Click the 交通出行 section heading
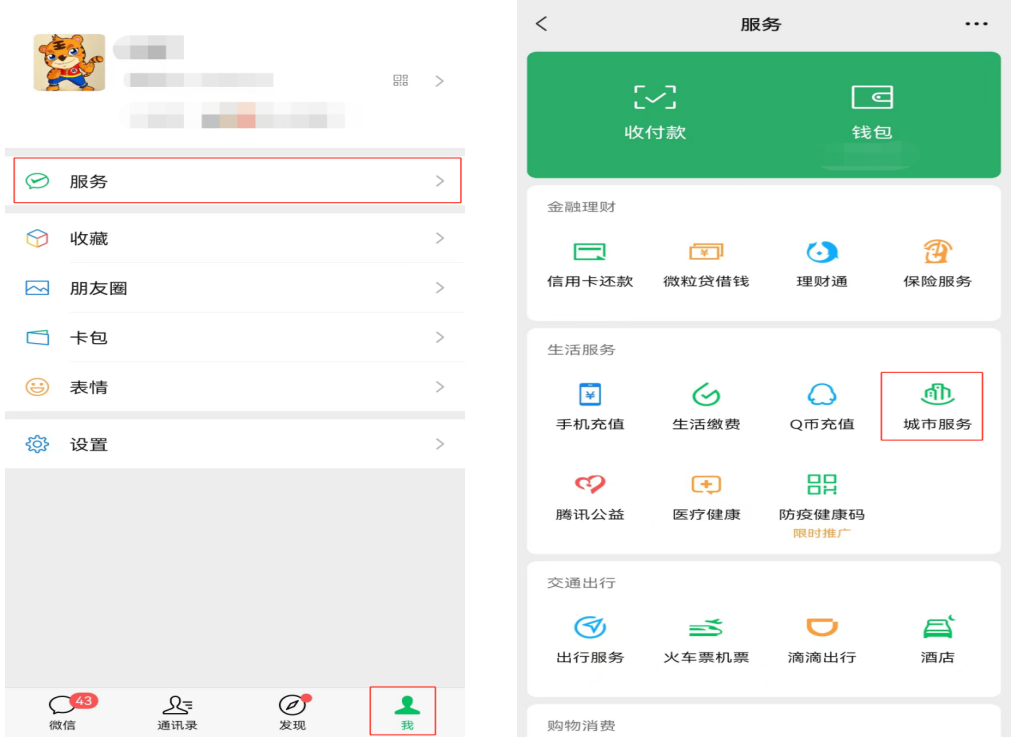1015x747 pixels. (x=581, y=583)
